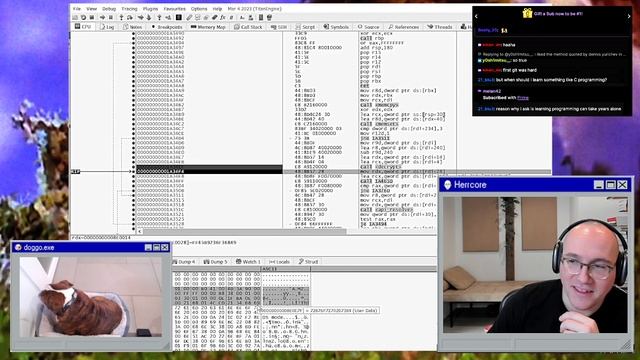Select the Dump 5 tab
Screen dimensions: 640x360
216,262
